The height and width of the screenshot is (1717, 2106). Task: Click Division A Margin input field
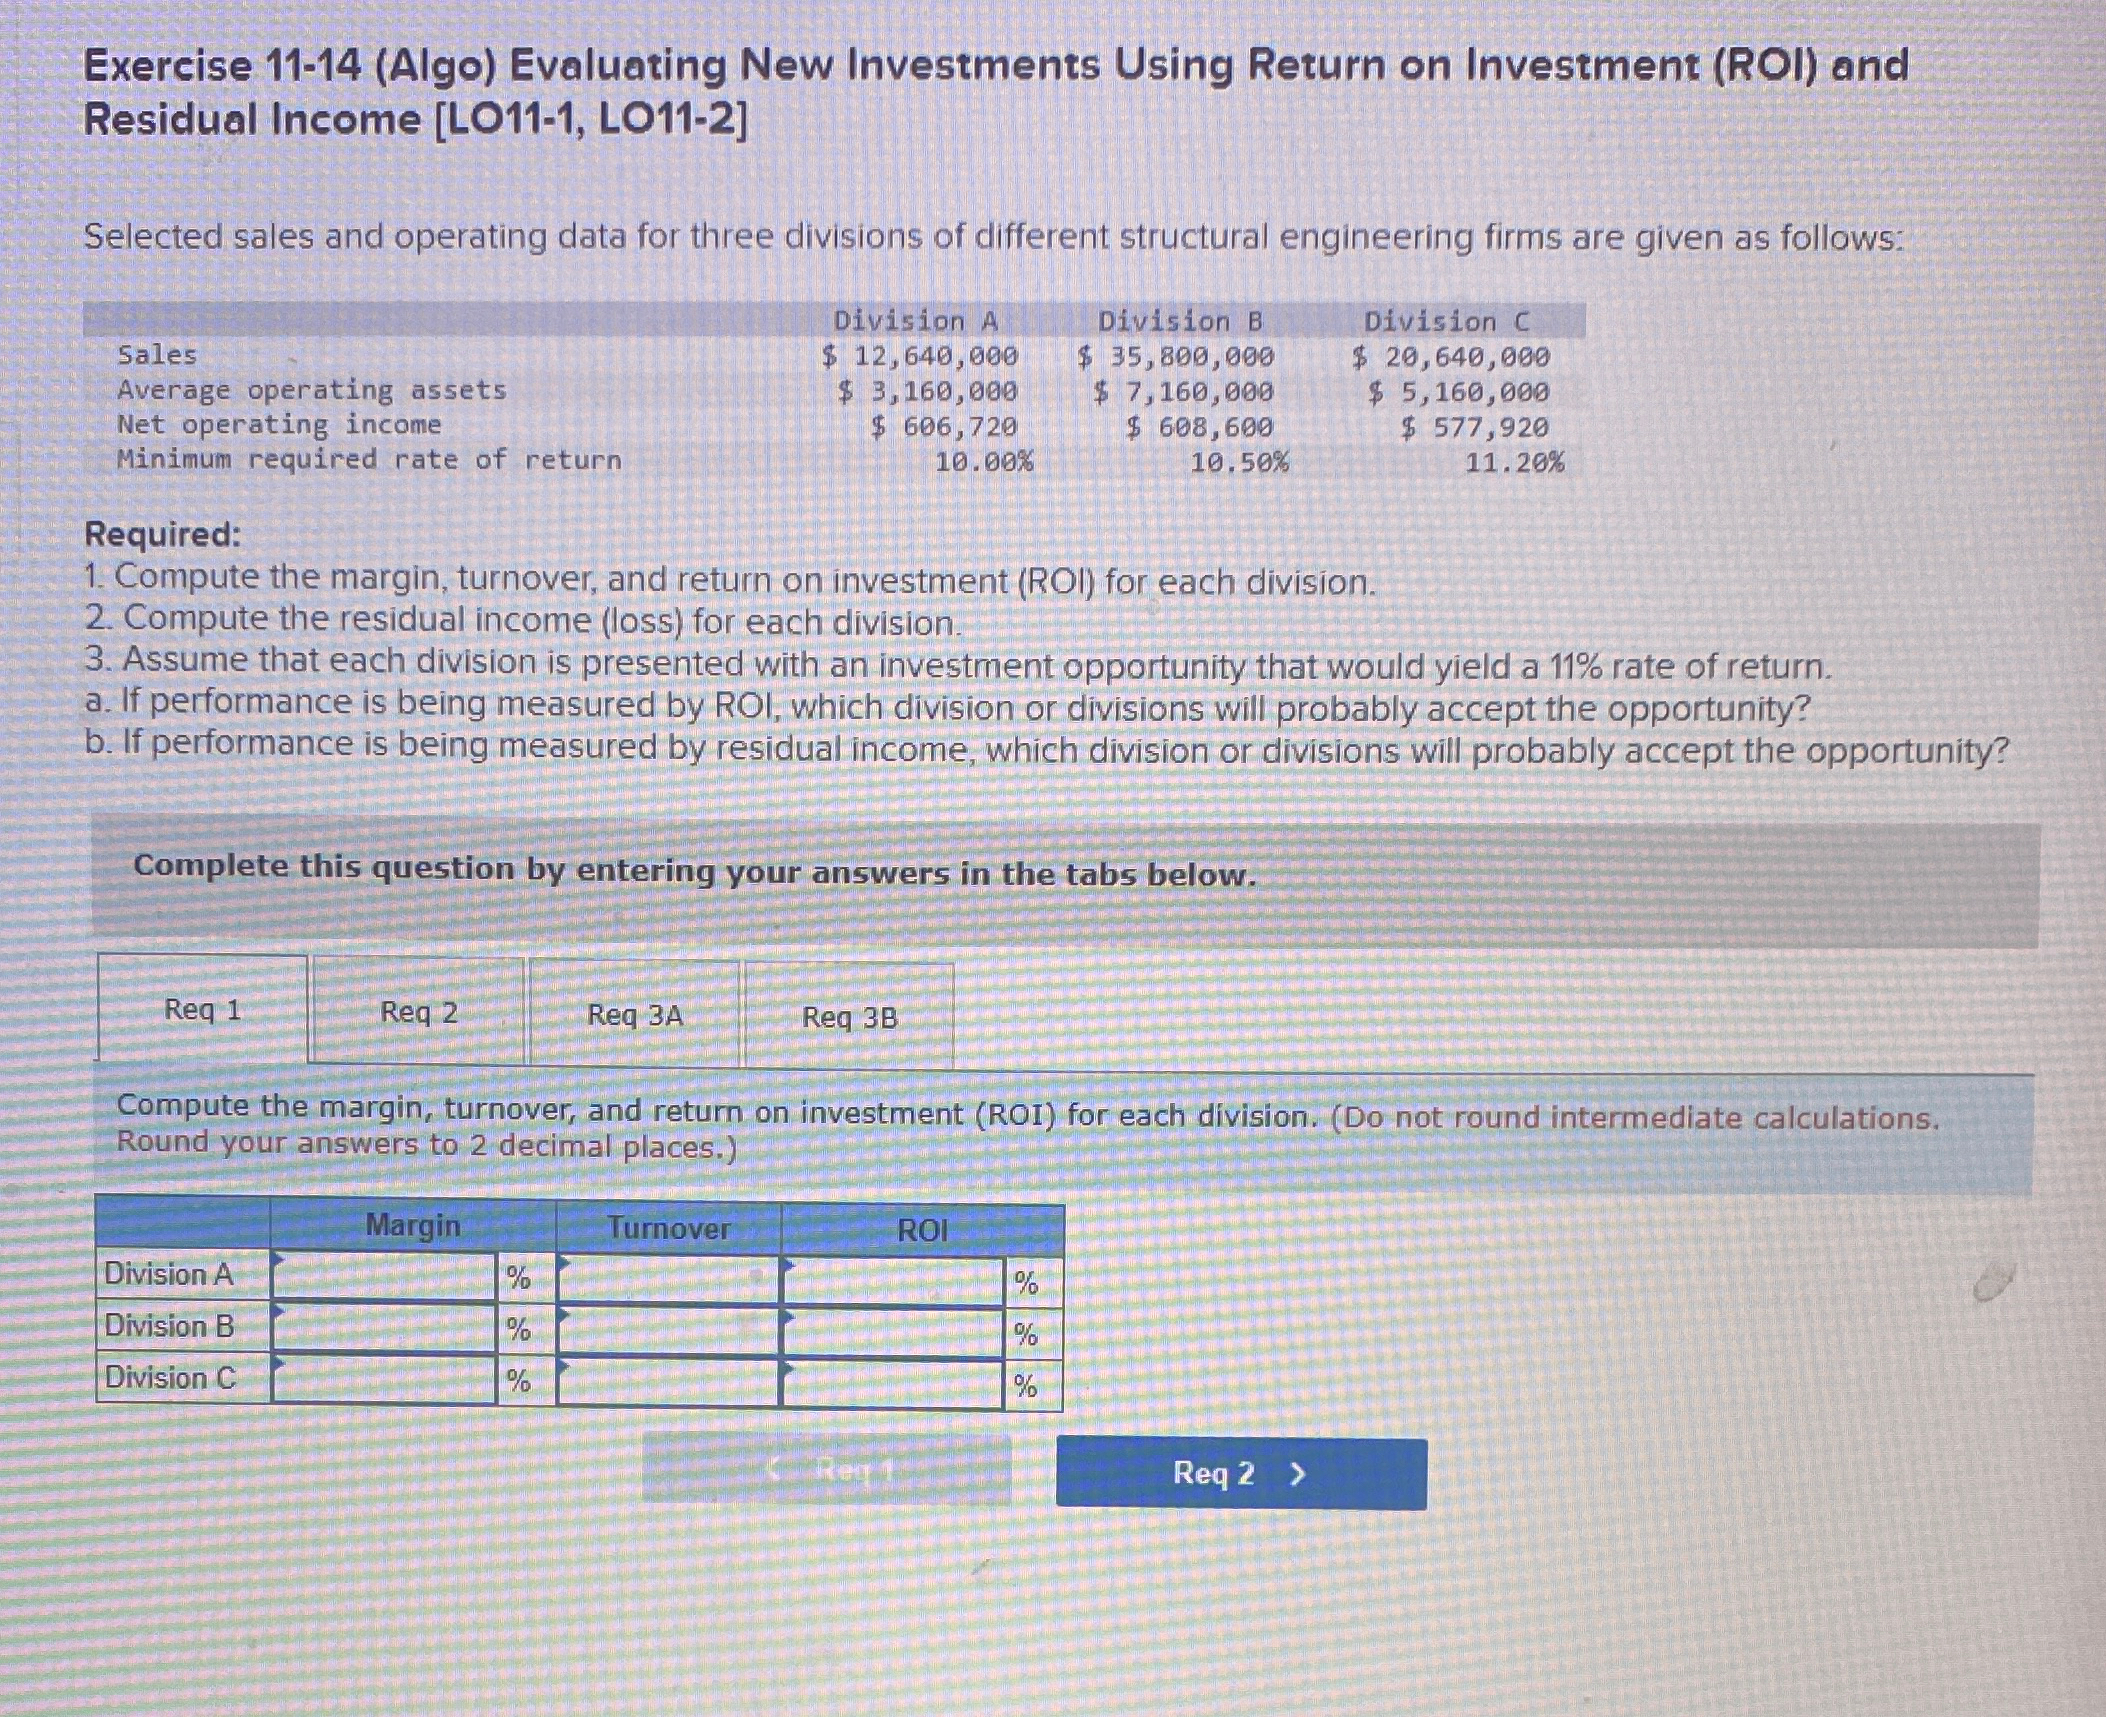point(385,1276)
